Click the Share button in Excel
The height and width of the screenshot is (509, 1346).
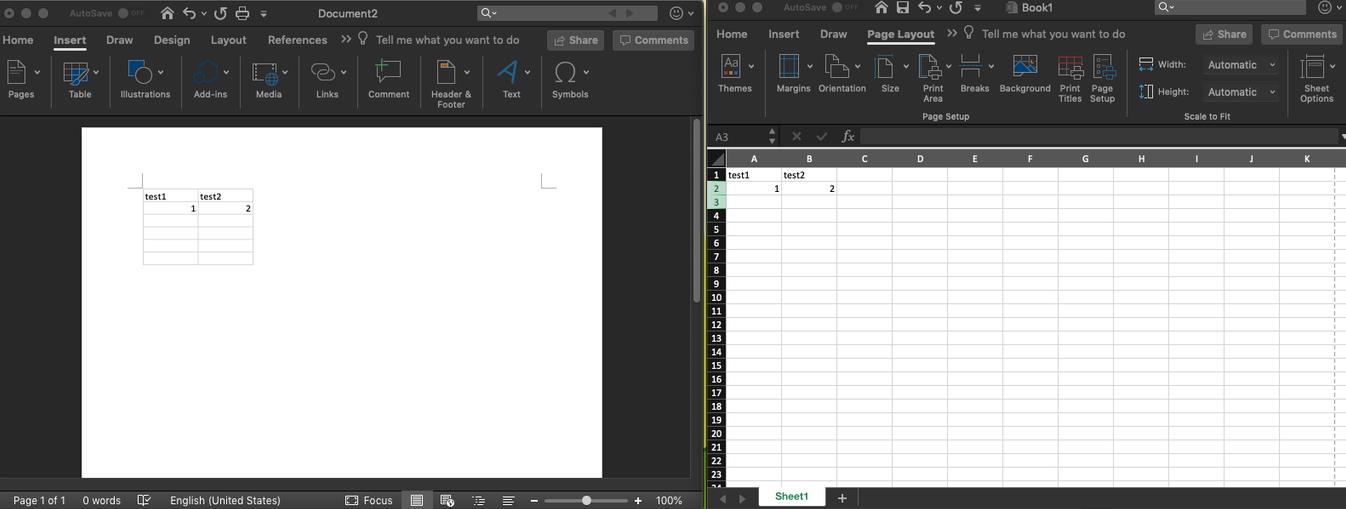pyautogui.click(x=1224, y=34)
